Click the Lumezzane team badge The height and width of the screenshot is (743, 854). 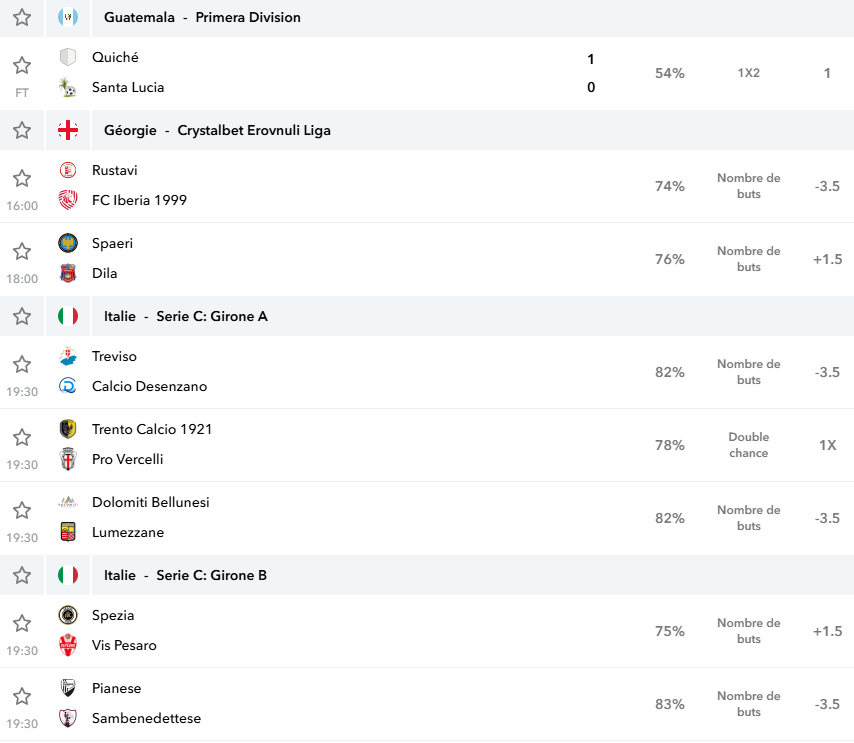point(68,532)
